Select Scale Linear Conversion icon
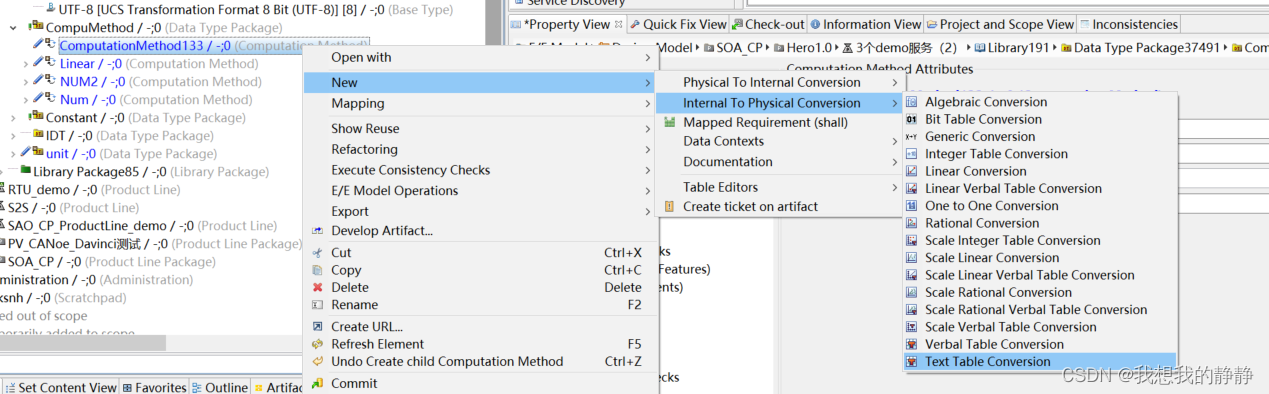 click(x=911, y=258)
